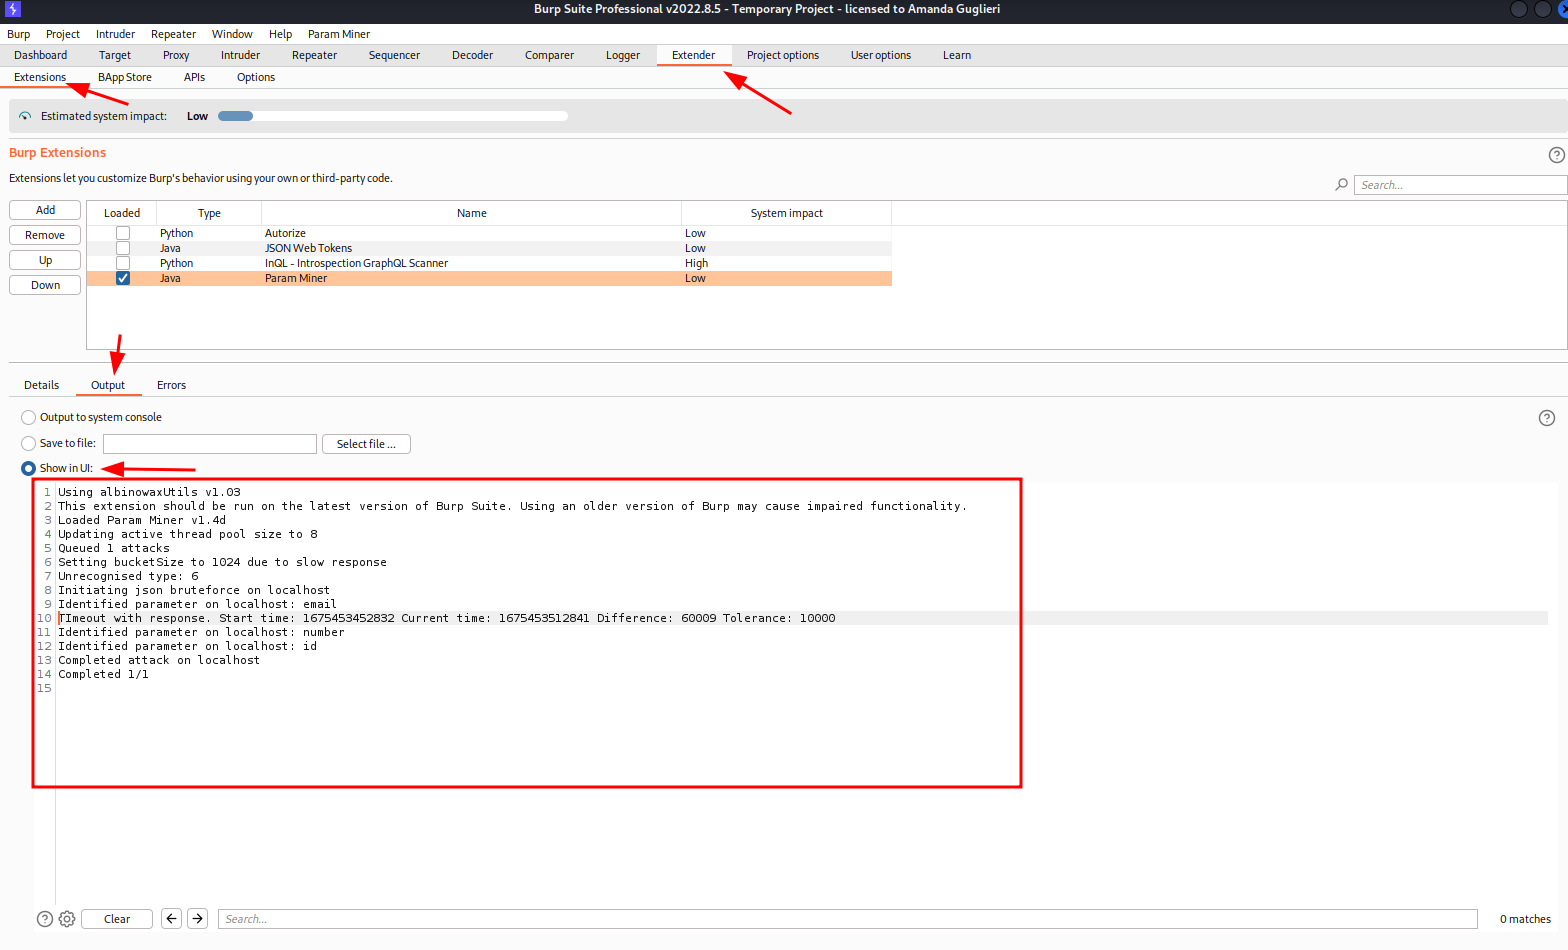Toggle Loaded checkbox for JSON Web Tokens
The width and height of the screenshot is (1568, 950).
[x=123, y=248]
